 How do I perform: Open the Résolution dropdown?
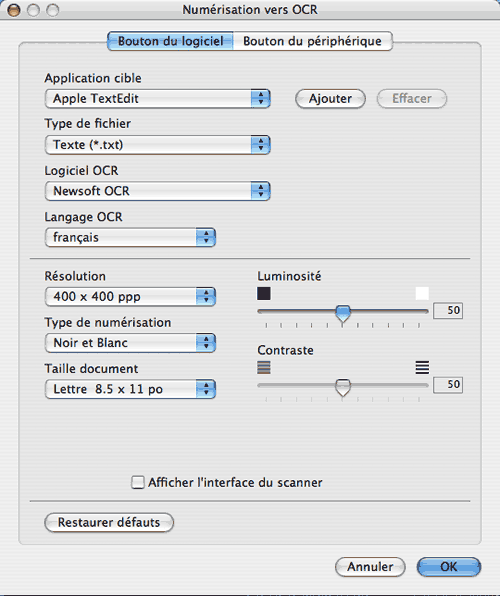130,296
